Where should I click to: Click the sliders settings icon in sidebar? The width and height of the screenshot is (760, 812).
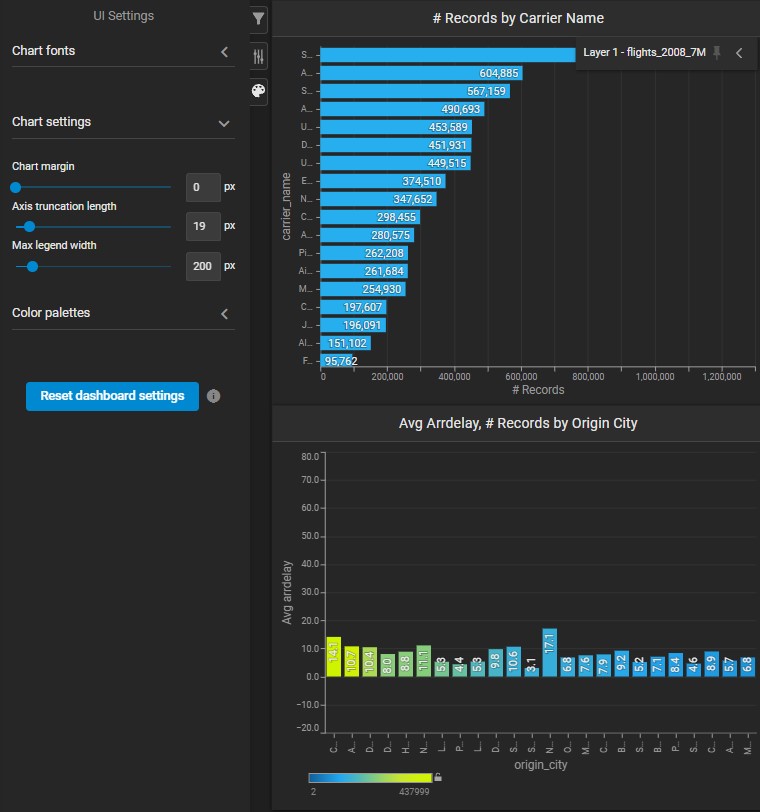[x=258, y=56]
